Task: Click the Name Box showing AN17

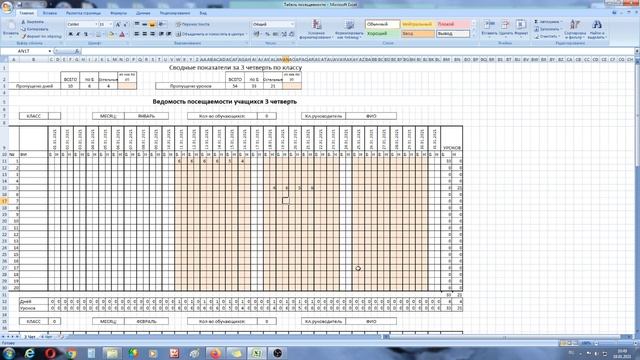Action: (27, 51)
